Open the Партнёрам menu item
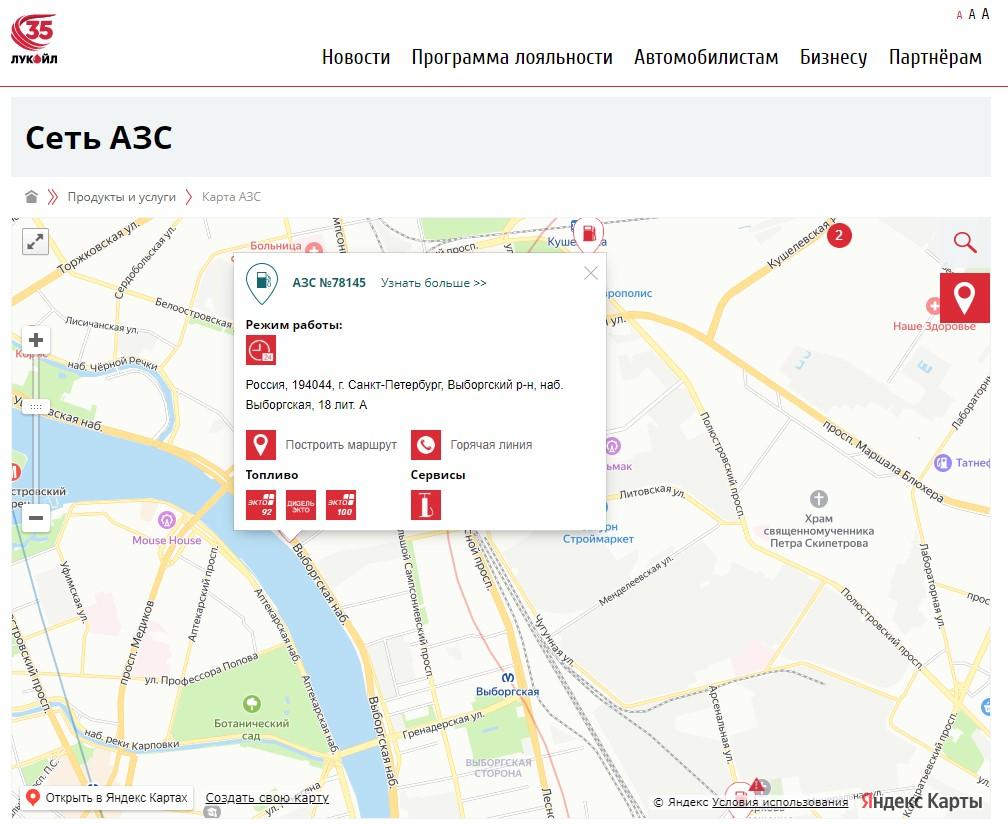The height and width of the screenshot is (824, 1008). 935,57
